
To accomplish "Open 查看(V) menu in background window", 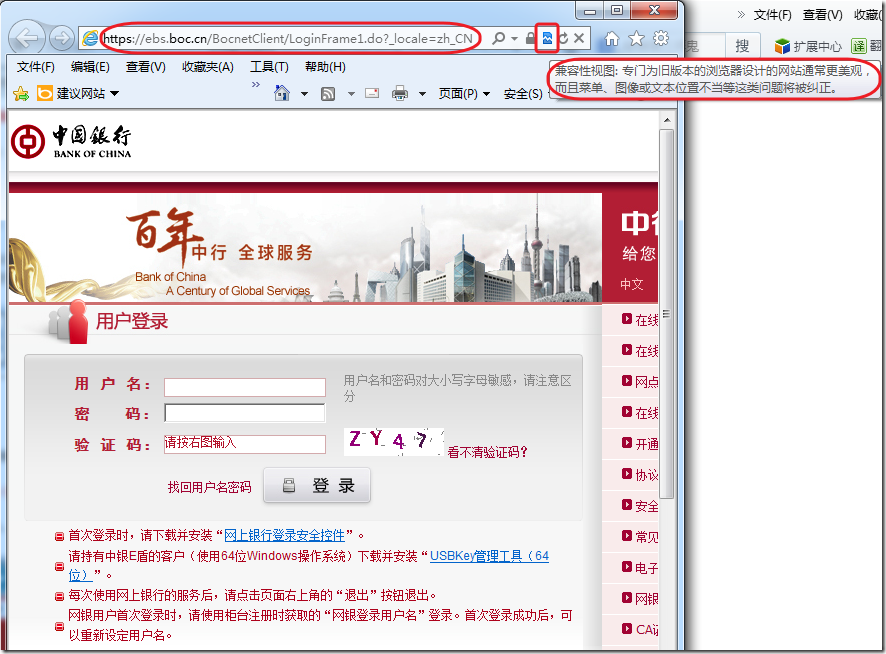I will 823,15.
